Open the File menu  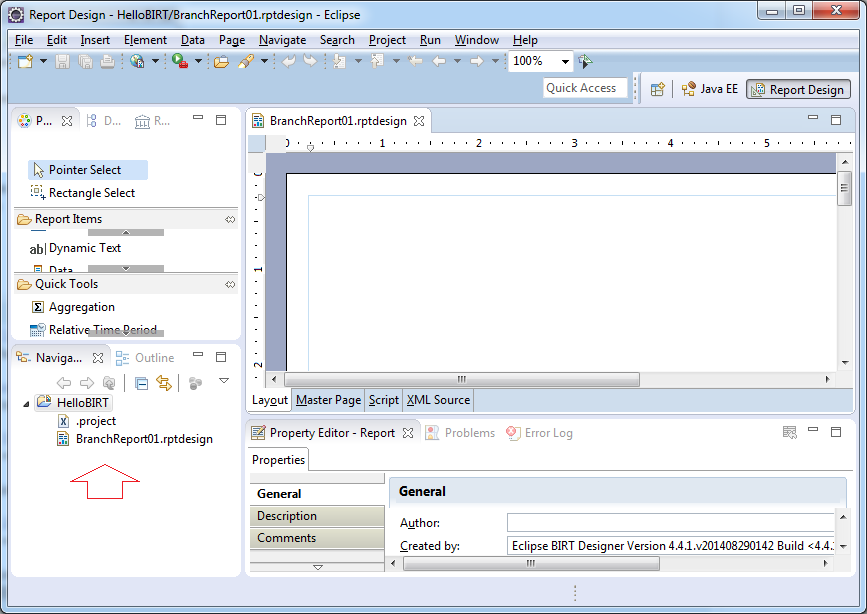click(24, 40)
